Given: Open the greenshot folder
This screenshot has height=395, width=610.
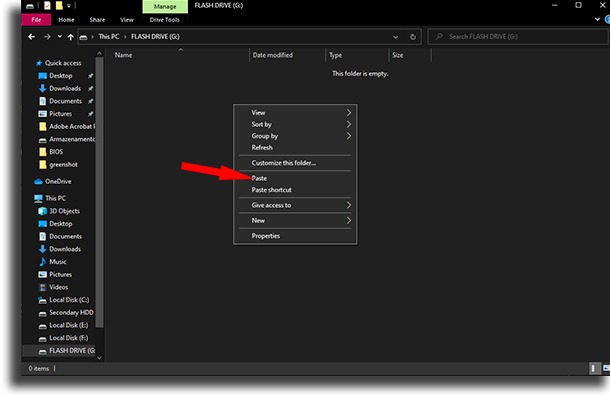Looking at the screenshot, I should (58, 165).
